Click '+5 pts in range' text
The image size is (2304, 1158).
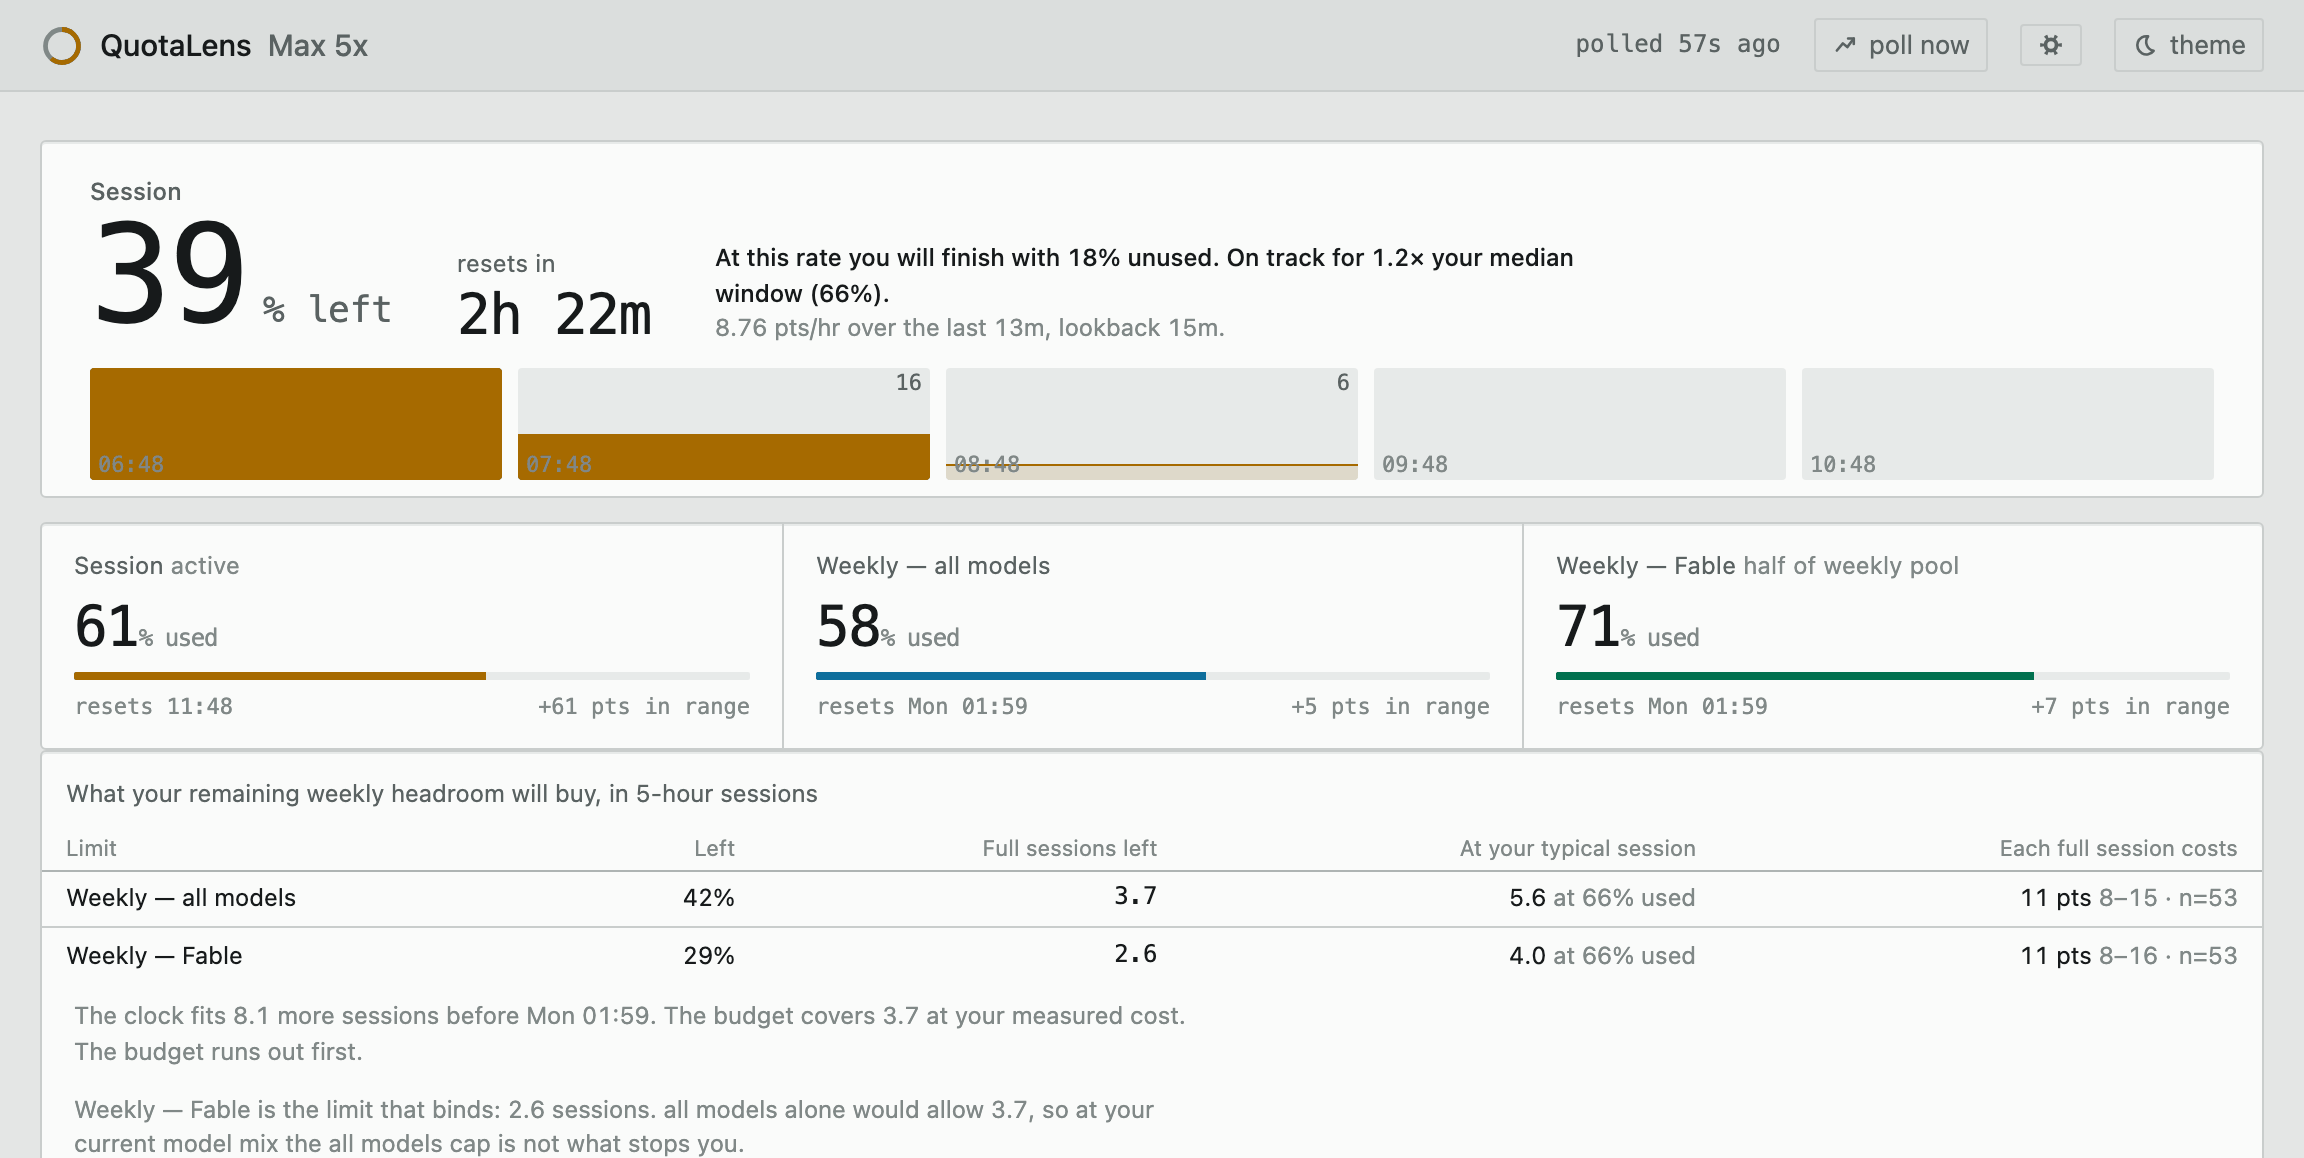pos(1390,706)
